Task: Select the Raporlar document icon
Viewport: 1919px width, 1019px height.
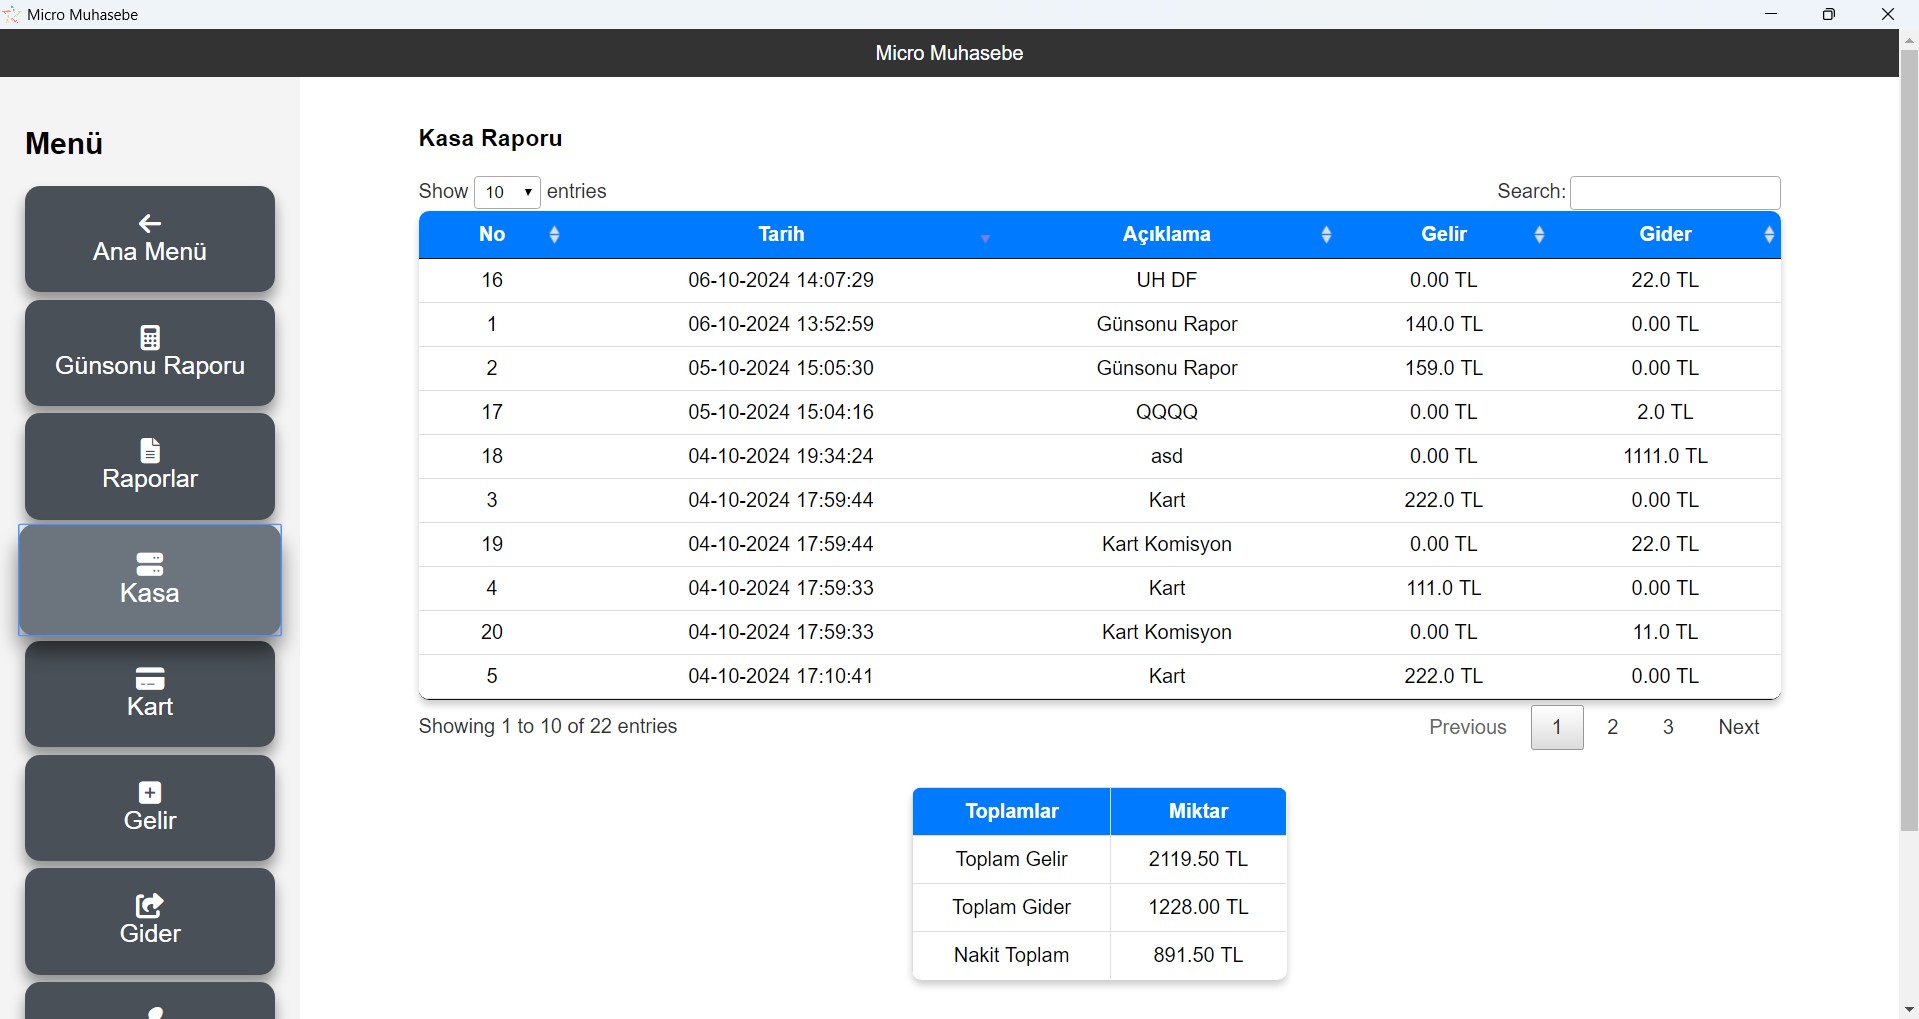Action: coord(150,450)
